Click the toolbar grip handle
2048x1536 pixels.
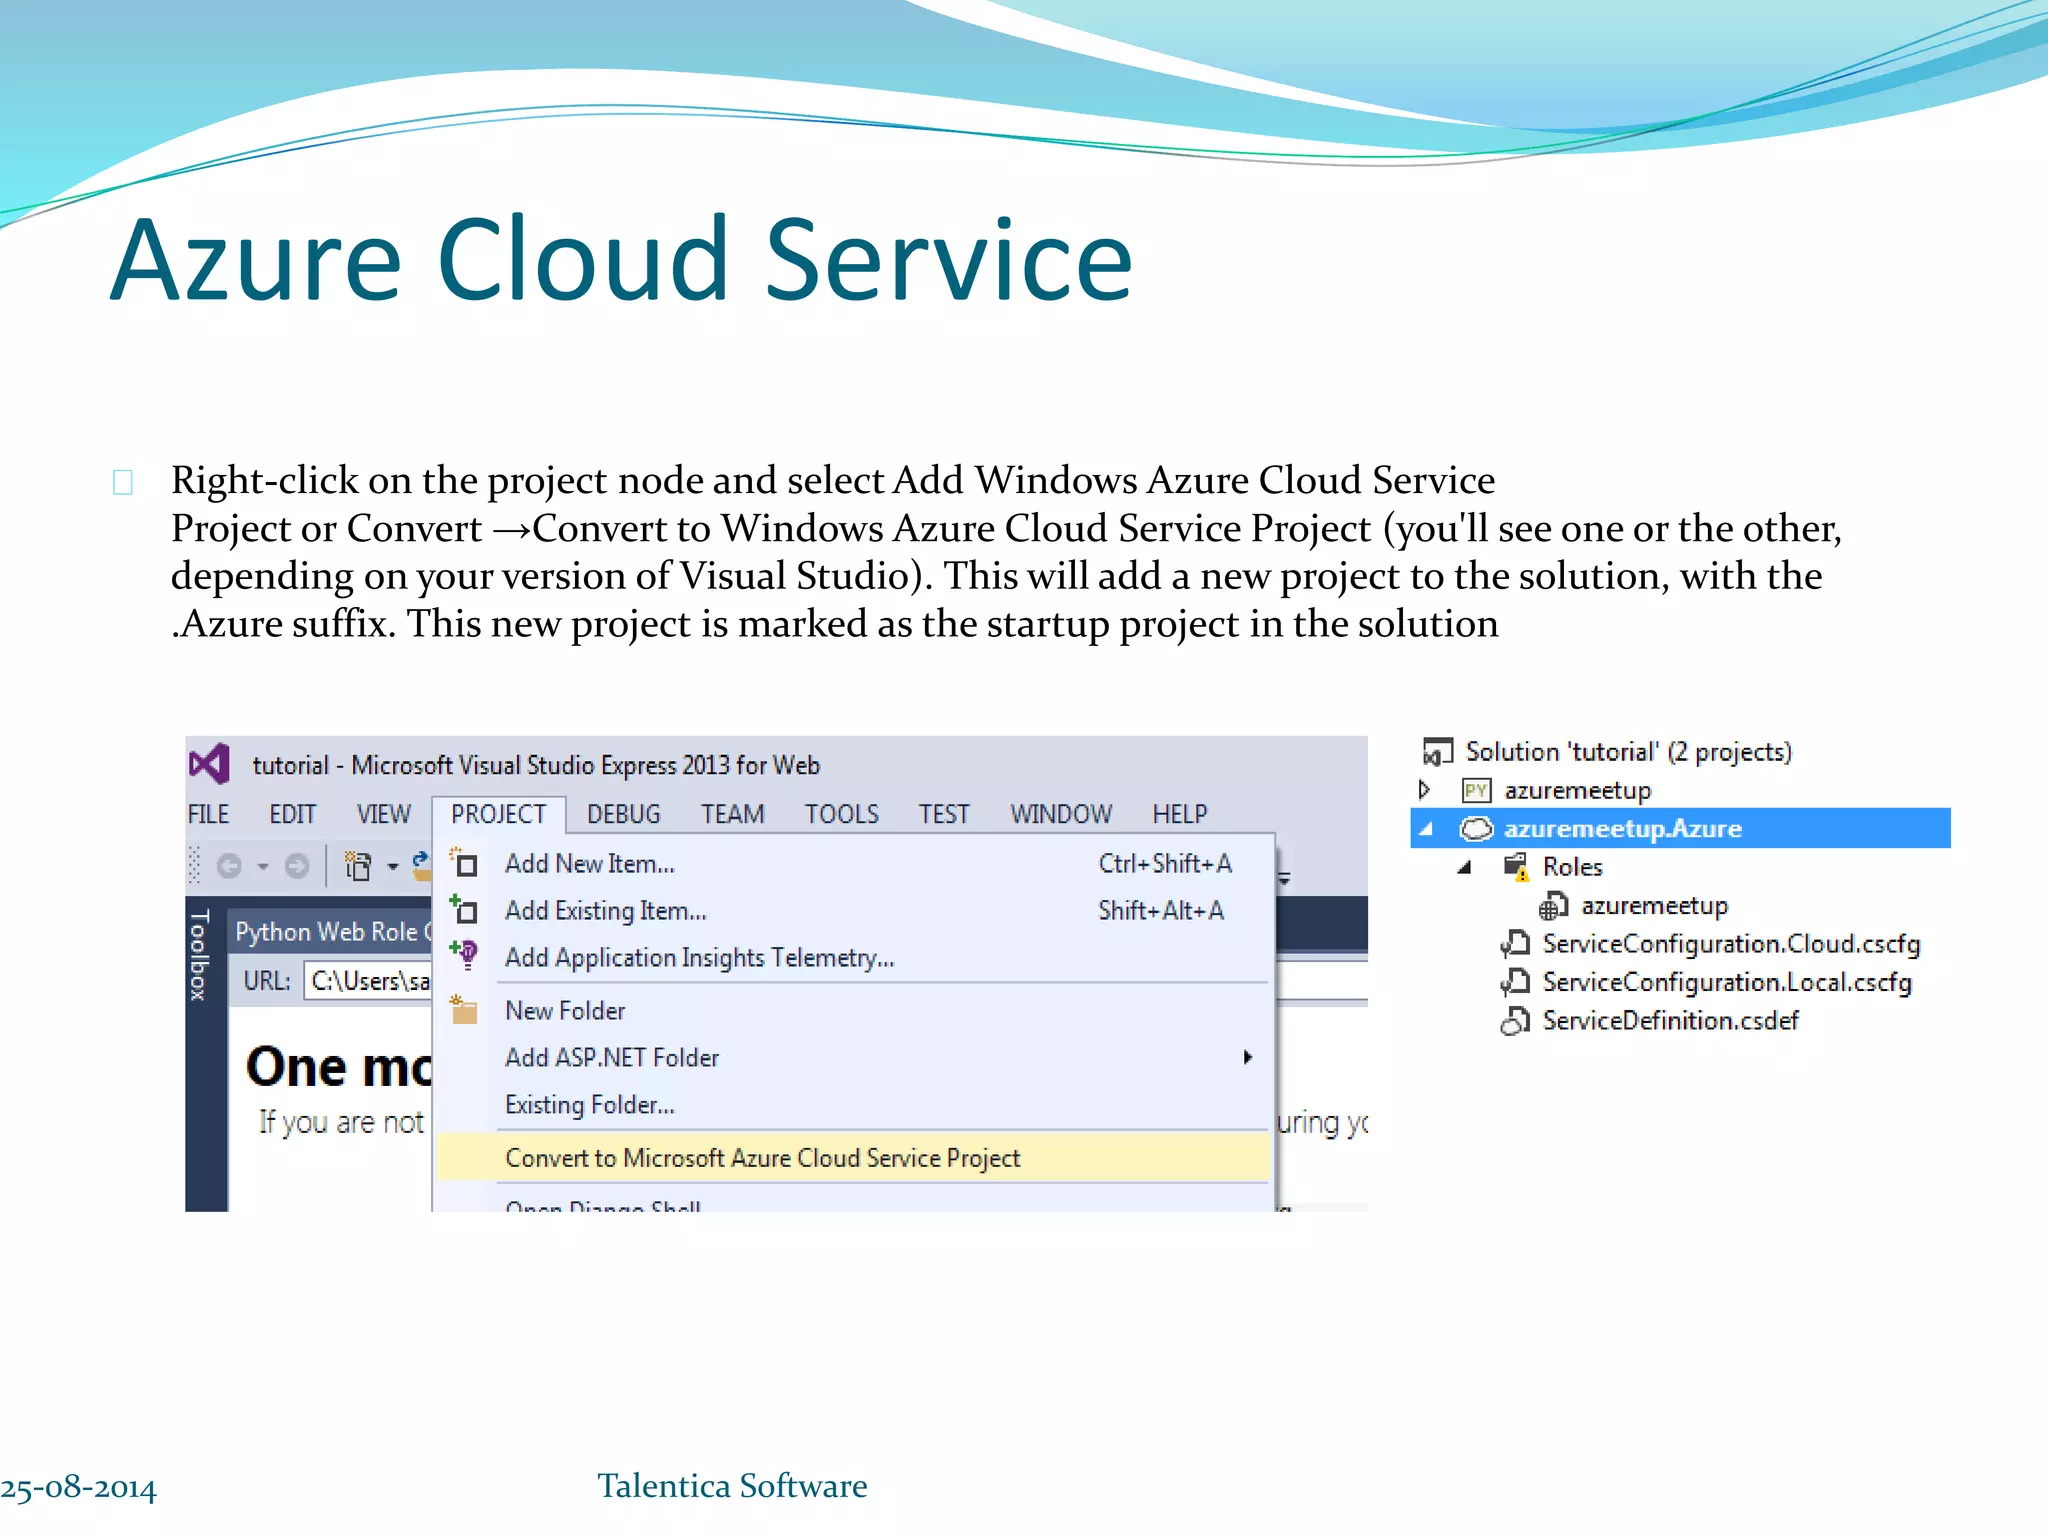point(195,865)
